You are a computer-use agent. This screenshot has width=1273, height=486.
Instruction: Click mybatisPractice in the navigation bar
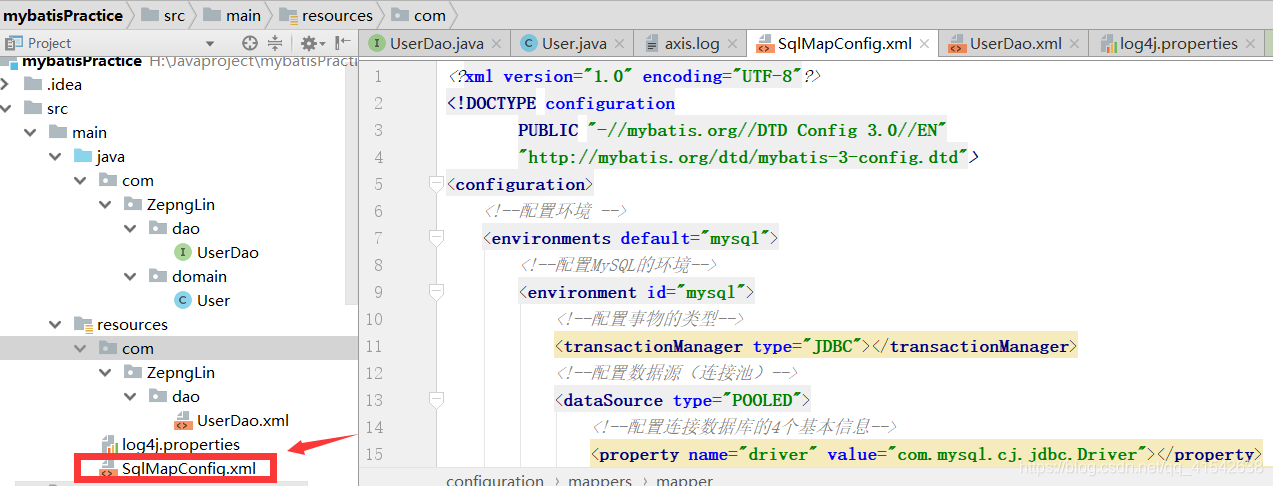coord(63,15)
